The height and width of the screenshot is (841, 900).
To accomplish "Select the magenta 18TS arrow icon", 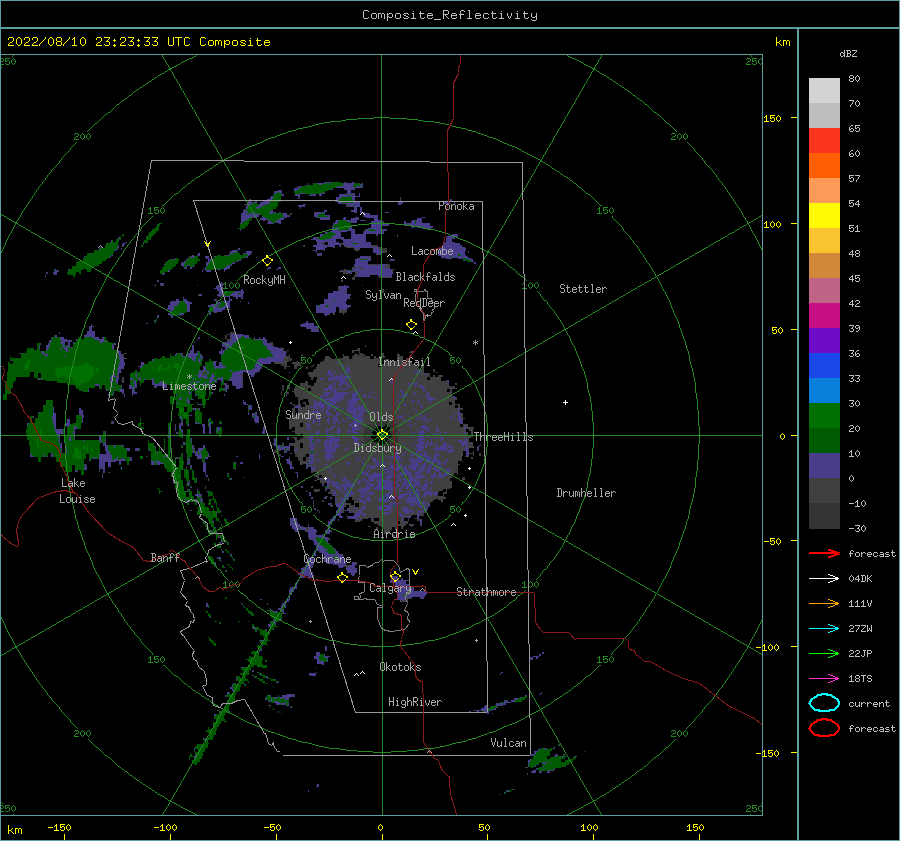I will [824, 679].
